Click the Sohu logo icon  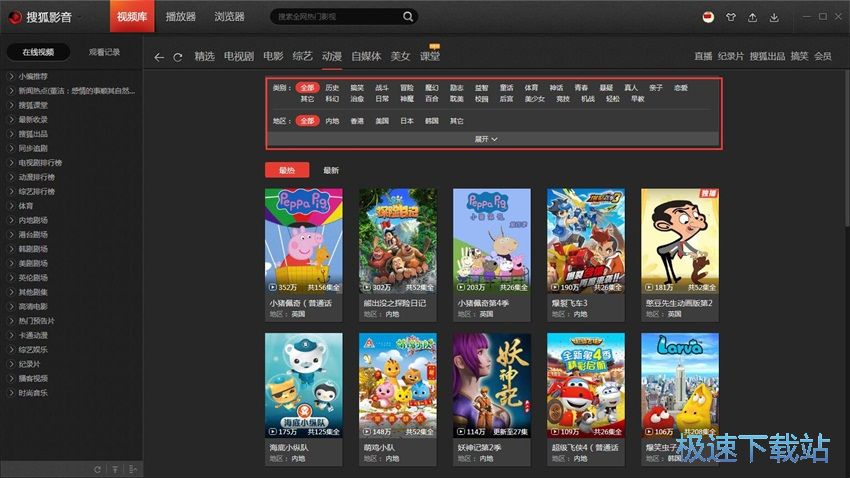[15, 17]
